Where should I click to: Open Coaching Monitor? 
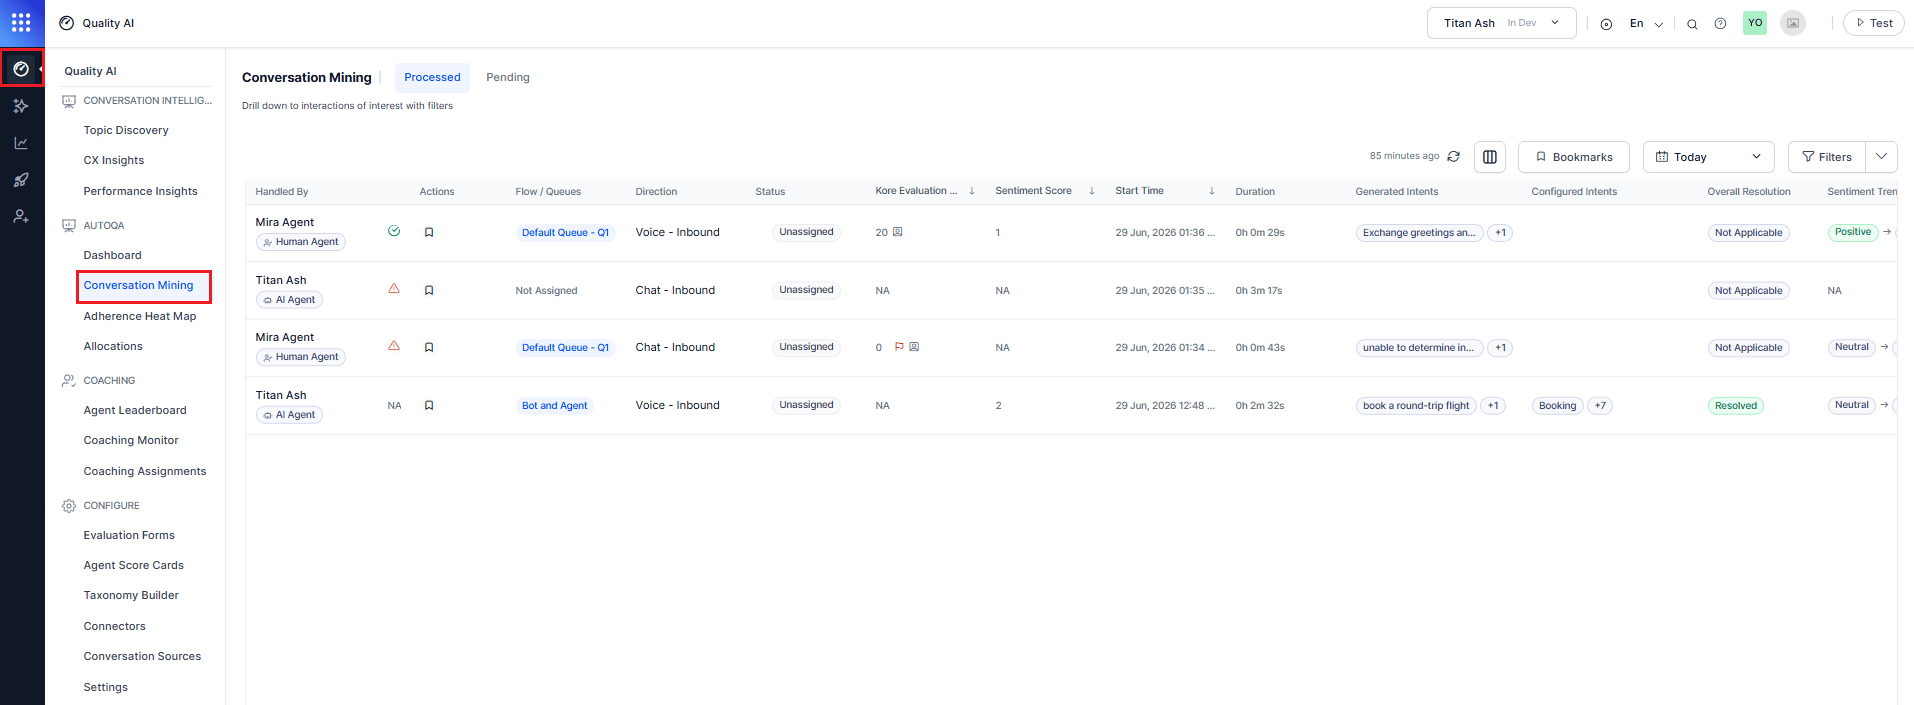131,440
